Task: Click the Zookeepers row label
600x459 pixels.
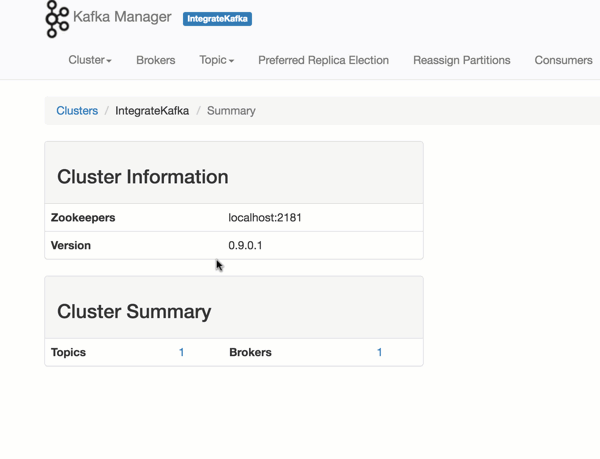Action: [x=83, y=218]
